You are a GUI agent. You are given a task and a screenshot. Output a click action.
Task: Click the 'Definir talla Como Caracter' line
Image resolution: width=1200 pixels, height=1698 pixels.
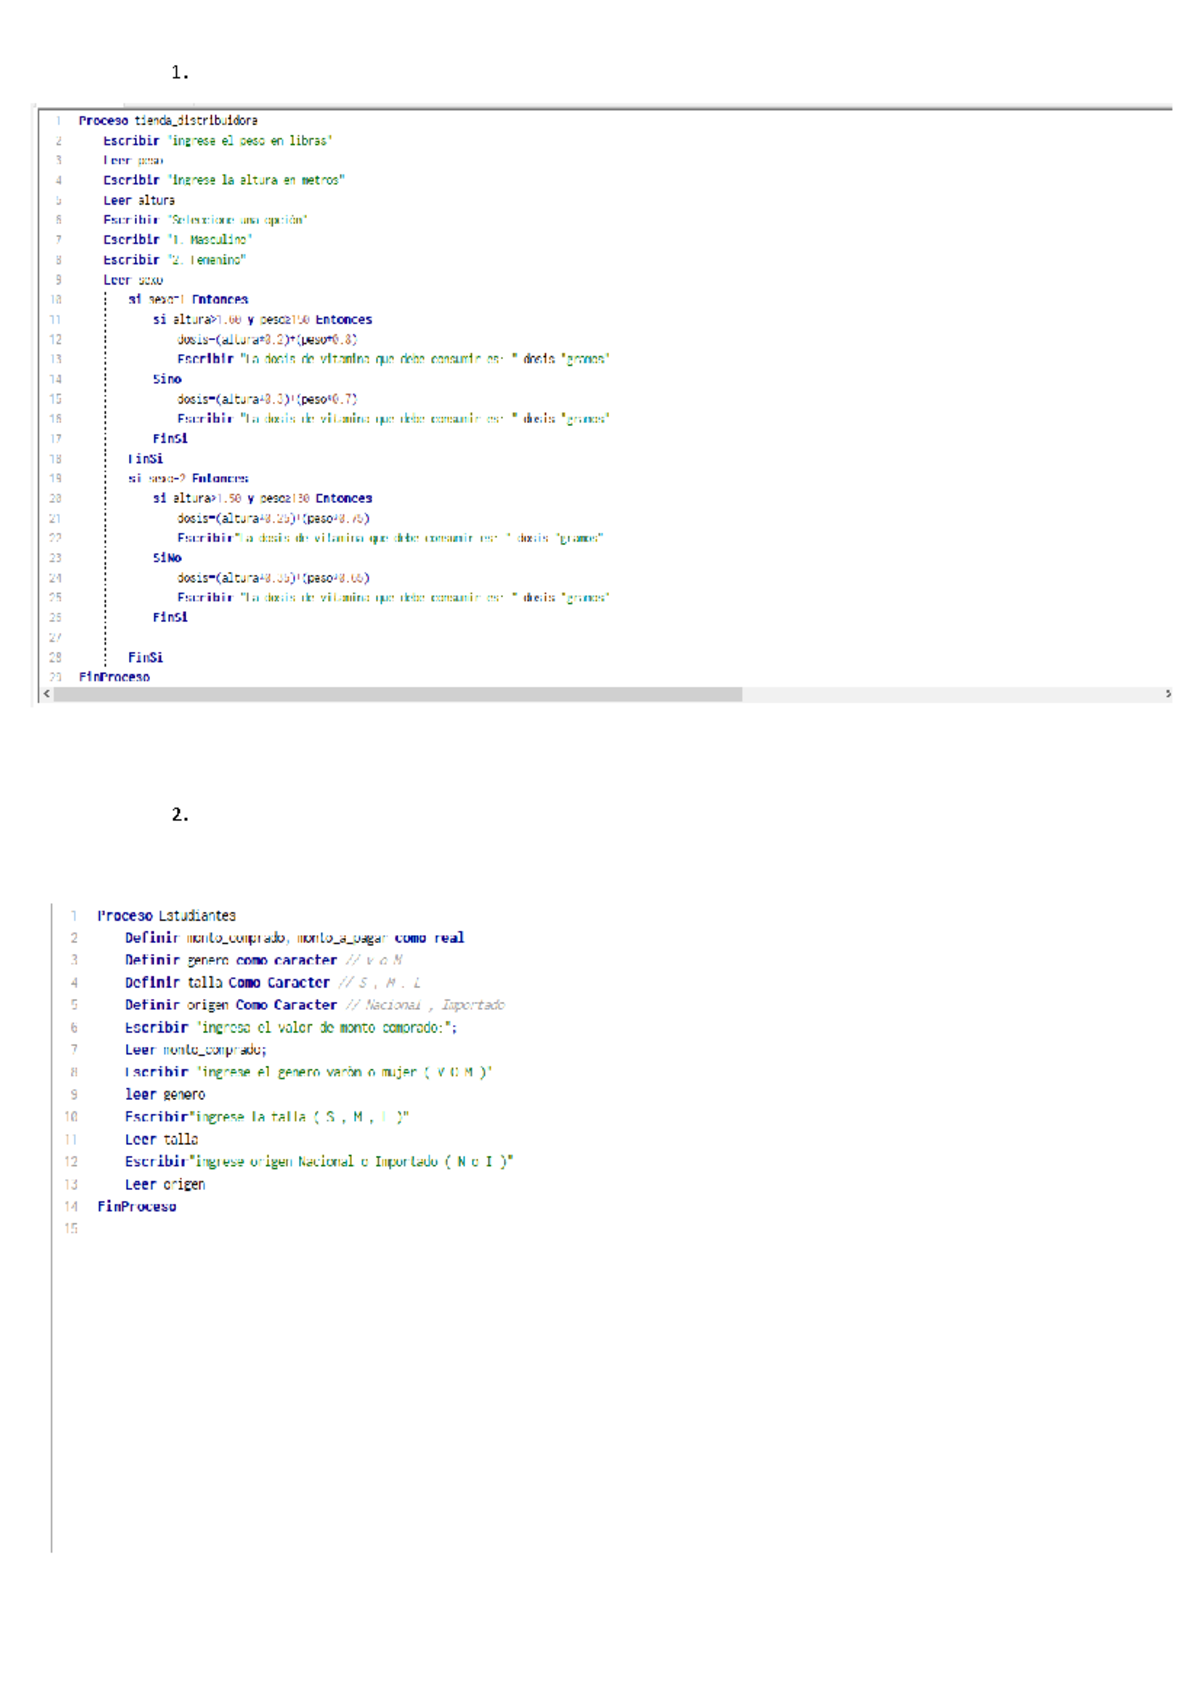click(x=227, y=983)
